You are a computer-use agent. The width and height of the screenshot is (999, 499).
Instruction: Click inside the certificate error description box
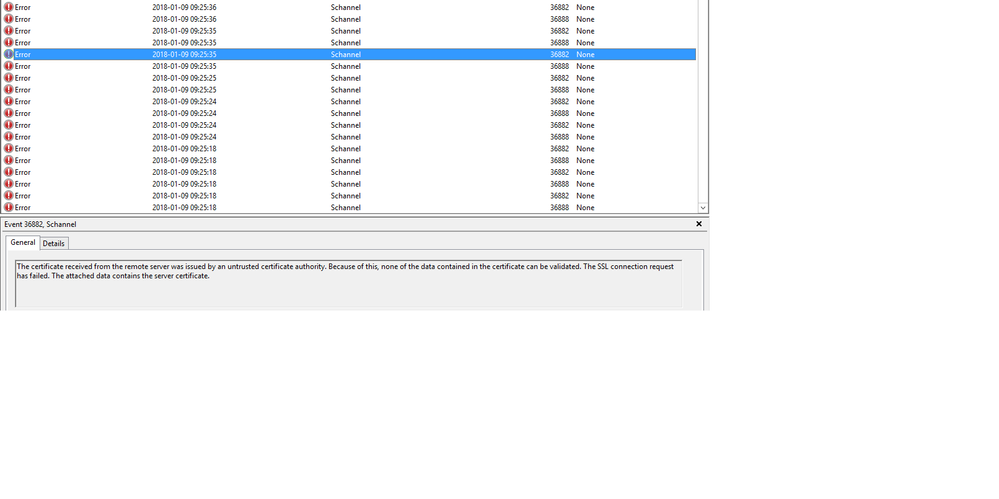tap(349, 284)
